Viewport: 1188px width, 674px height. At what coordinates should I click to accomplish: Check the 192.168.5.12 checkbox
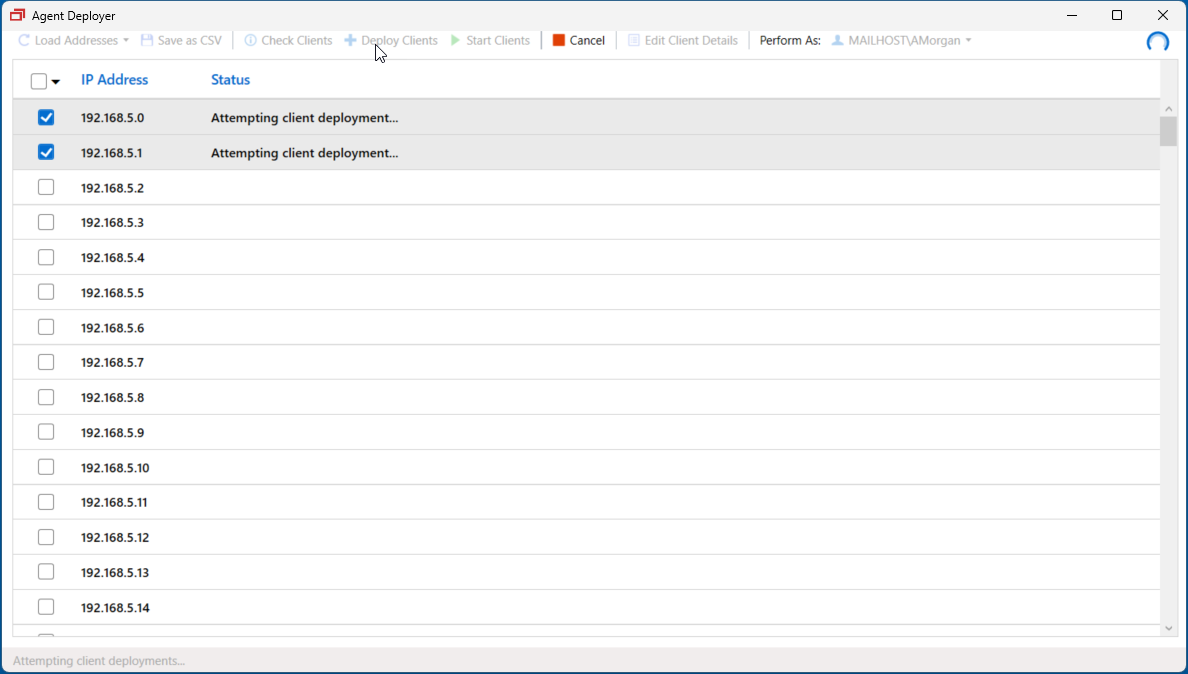[45, 537]
